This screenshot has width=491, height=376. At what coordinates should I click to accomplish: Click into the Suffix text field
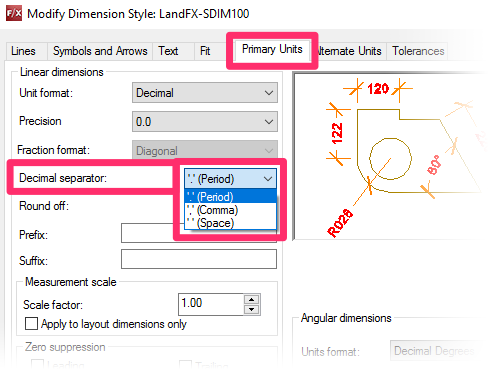[x=199, y=259]
